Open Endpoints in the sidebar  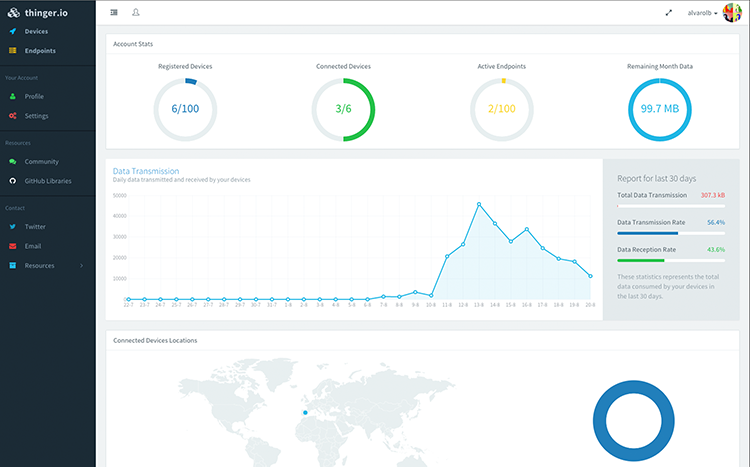(40, 51)
